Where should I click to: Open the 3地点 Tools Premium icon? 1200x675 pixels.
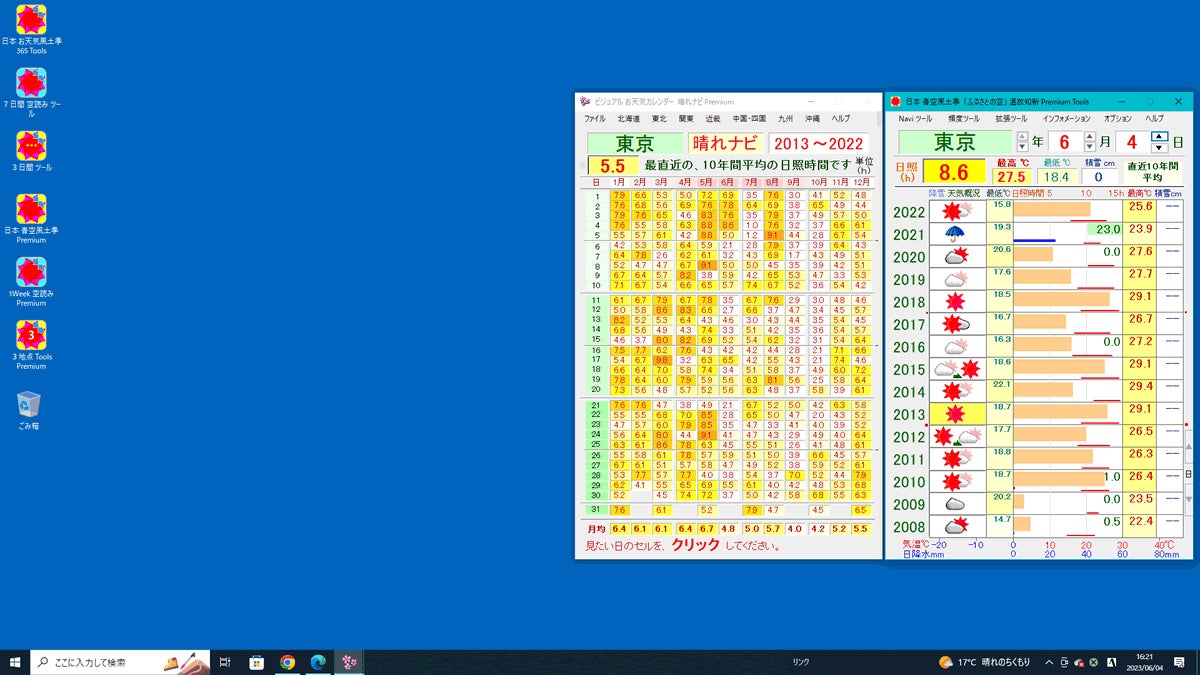(32, 336)
